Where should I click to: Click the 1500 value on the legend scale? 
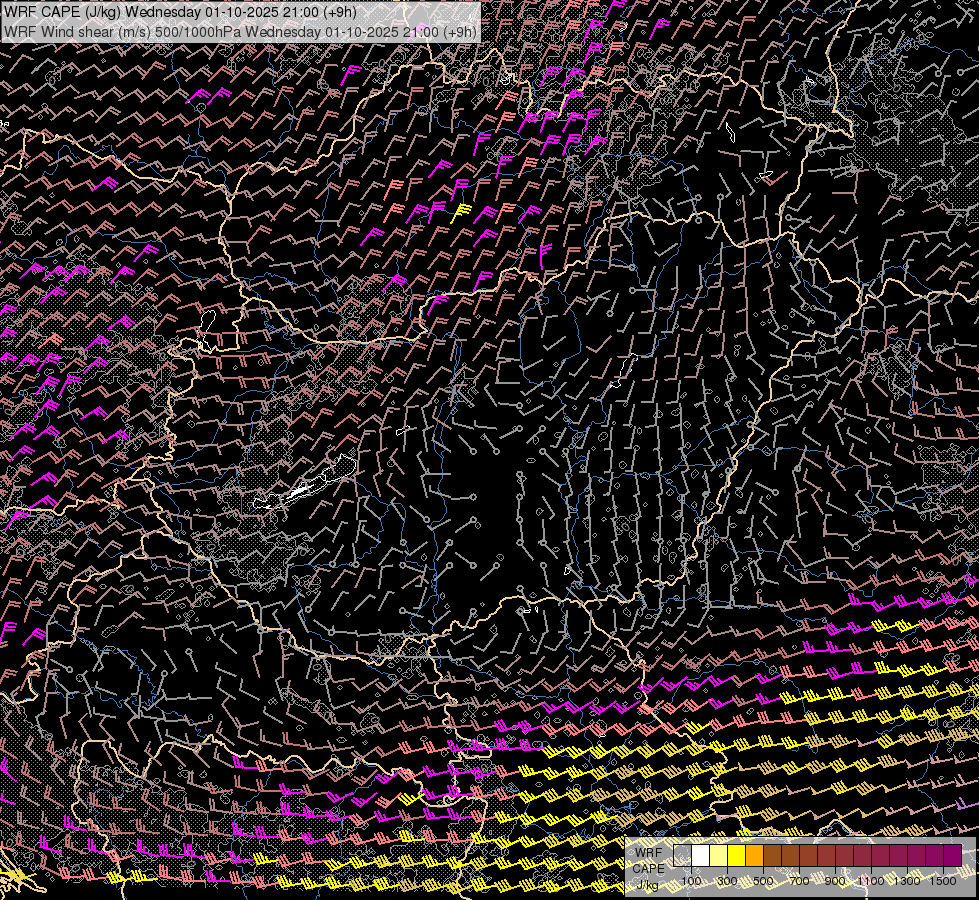click(943, 881)
